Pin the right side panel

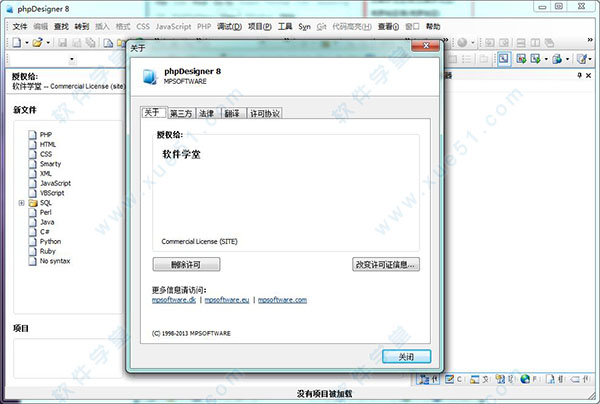580,75
